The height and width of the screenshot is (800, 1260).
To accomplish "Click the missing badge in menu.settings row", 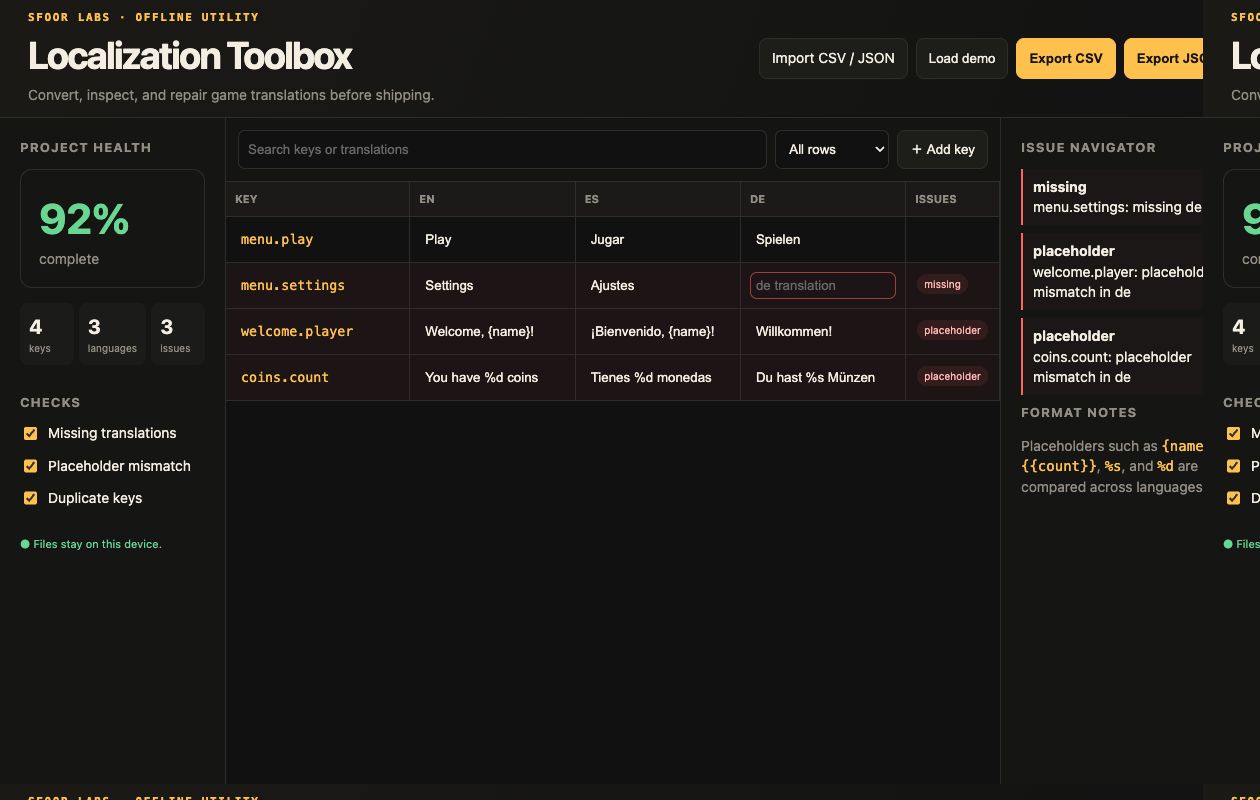I will [x=942, y=285].
